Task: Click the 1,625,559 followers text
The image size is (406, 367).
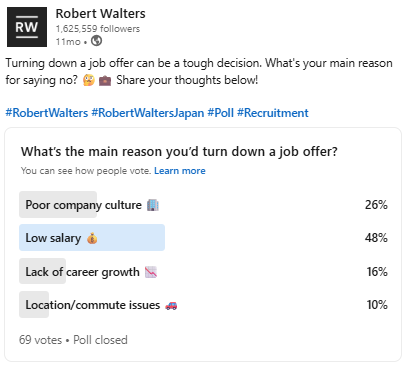Action: coord(98,29)
